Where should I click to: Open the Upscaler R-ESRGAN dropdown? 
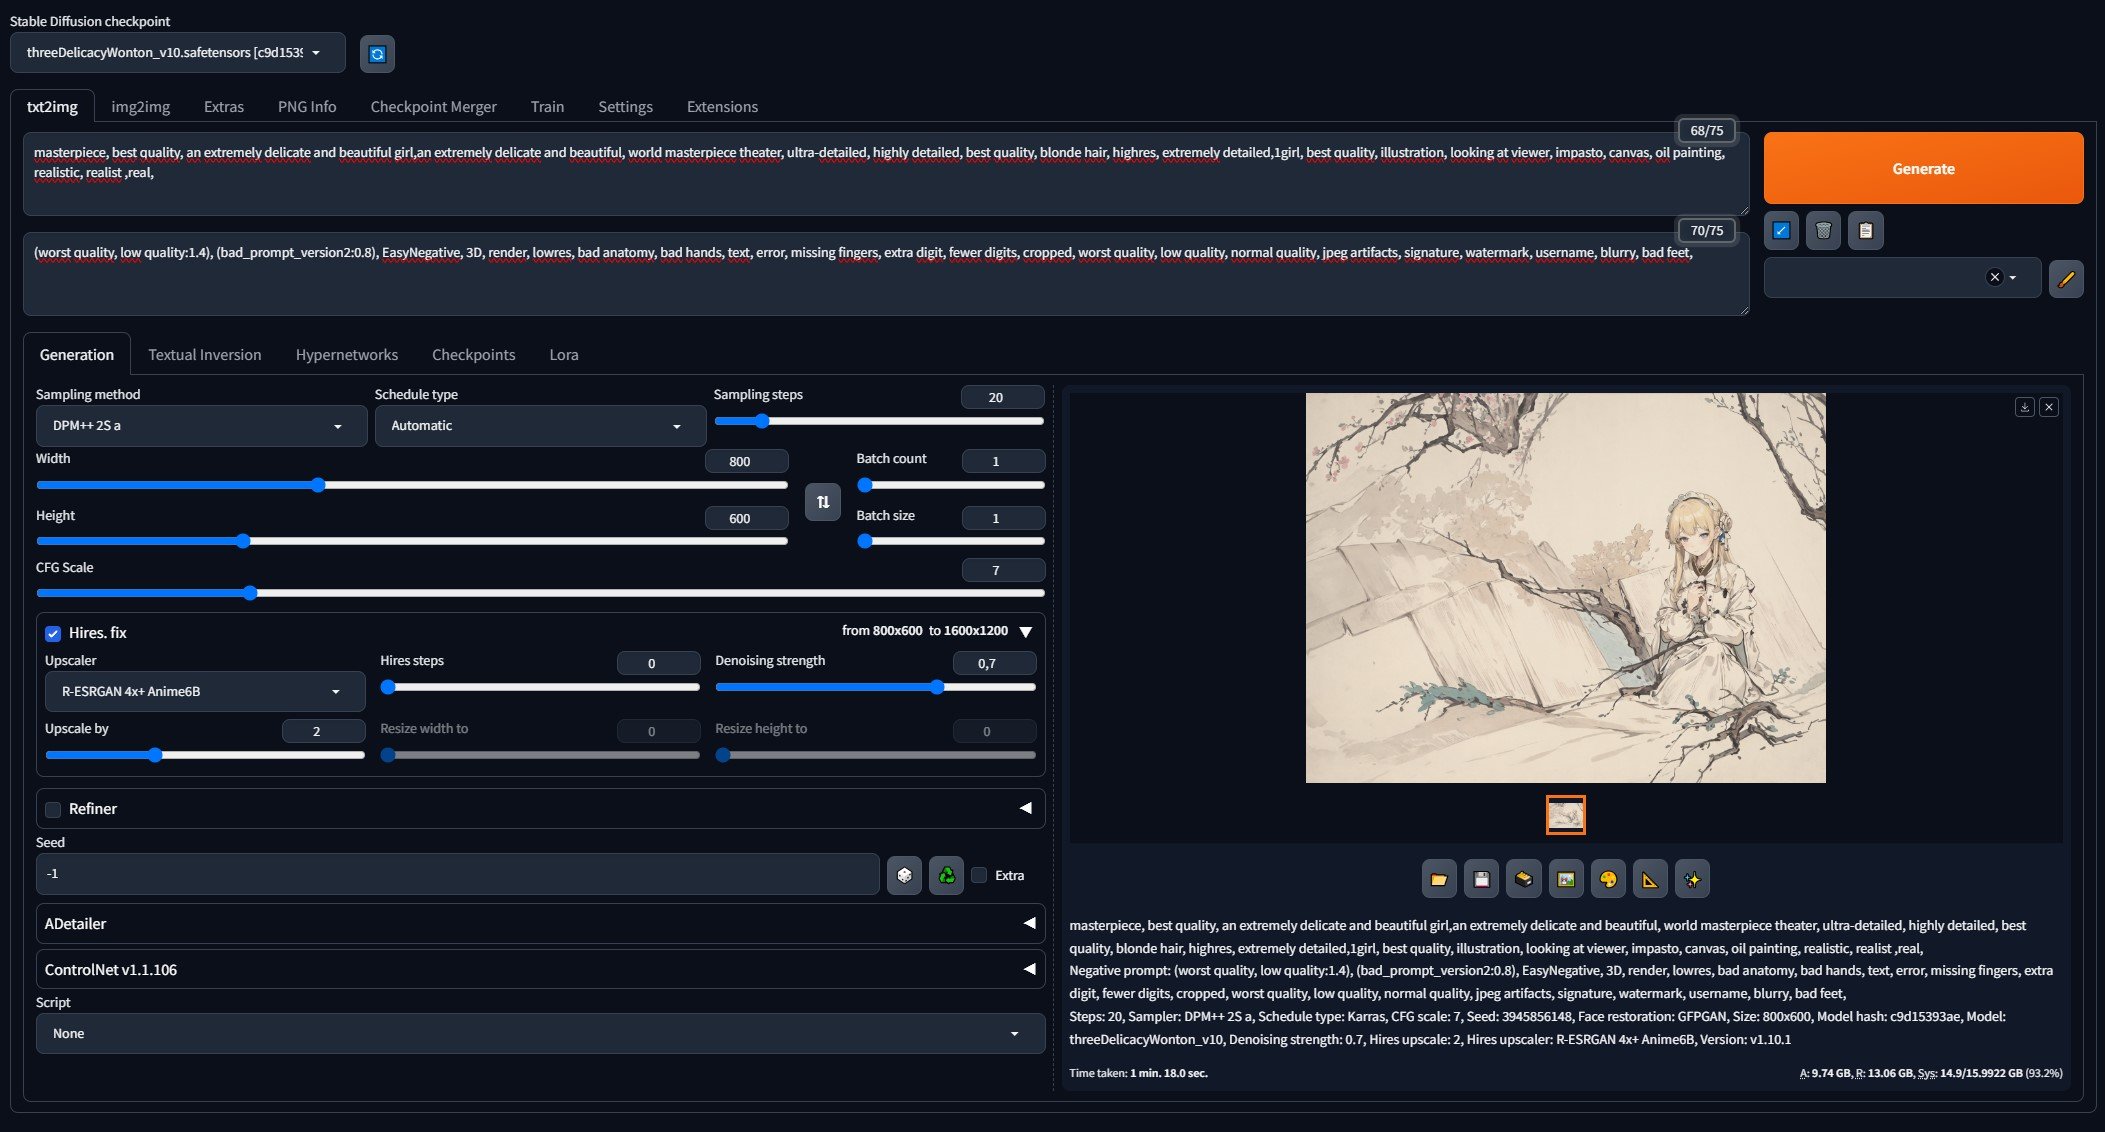point(205,692)
